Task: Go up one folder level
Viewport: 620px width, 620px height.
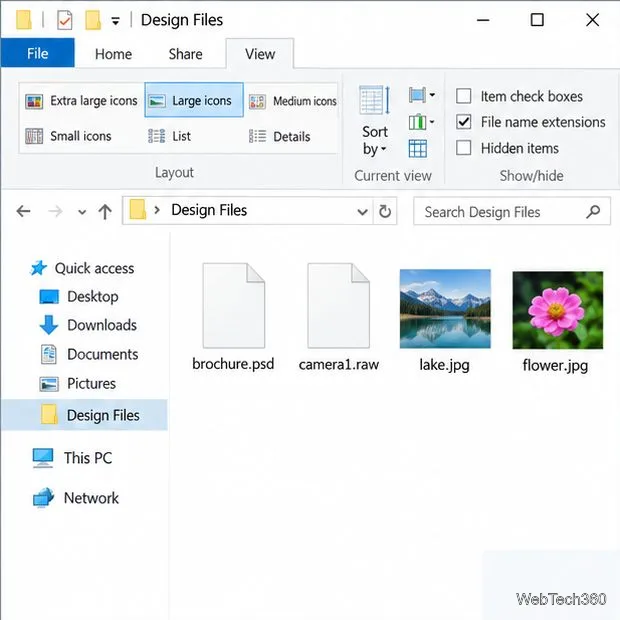Action: [105, 212]
